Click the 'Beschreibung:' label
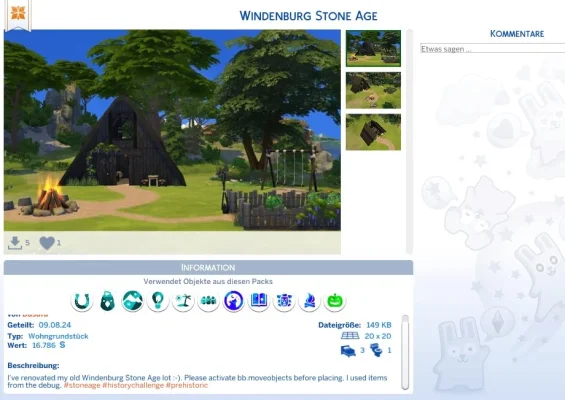565x400 pixels. coord(33,365)
